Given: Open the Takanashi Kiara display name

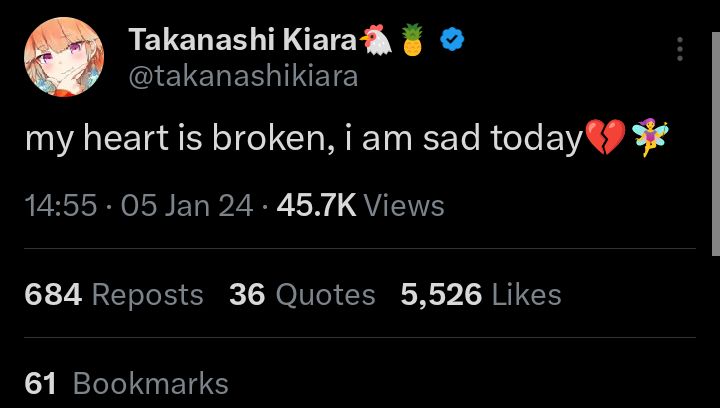Looking at the screenshot, I should 243,39.
